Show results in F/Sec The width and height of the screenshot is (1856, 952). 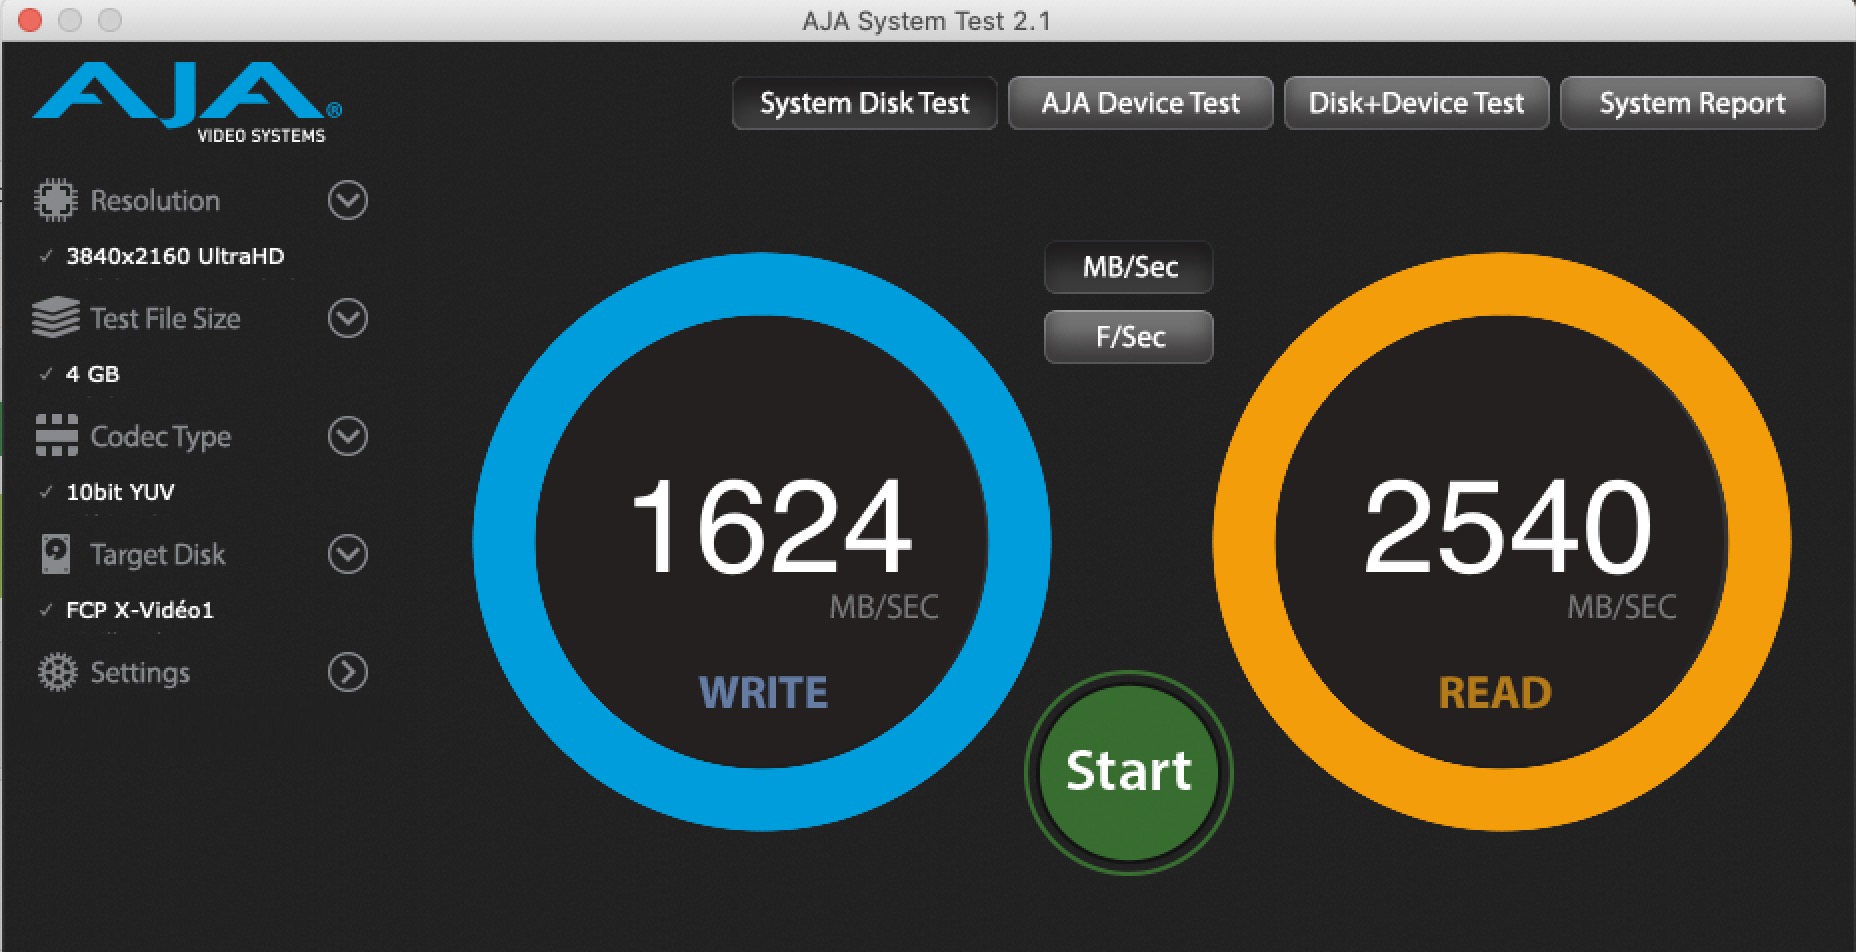pyautogui.click(x=1129, y=337)
